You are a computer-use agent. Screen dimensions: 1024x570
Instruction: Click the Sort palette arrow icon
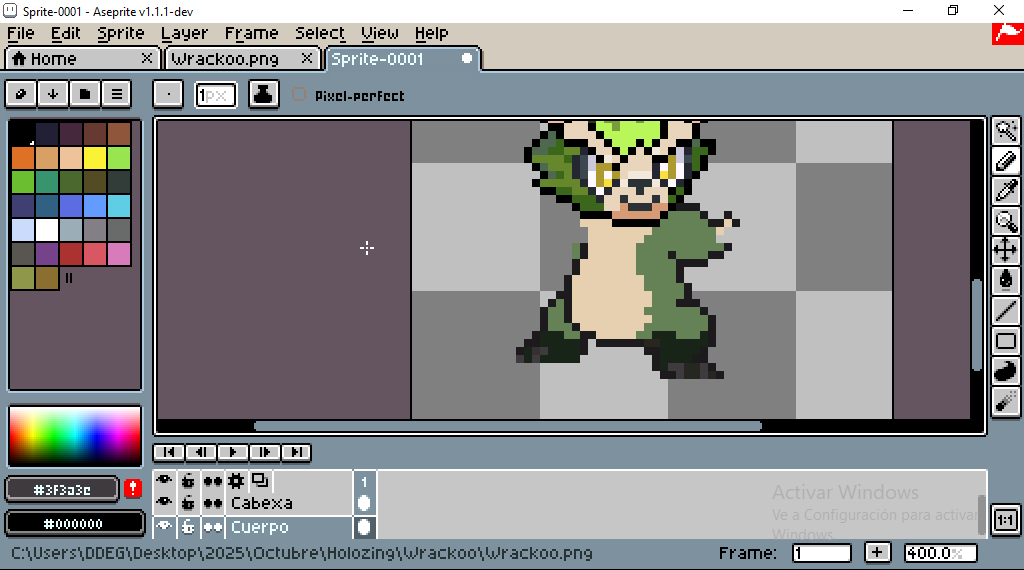tap(53, 94)
